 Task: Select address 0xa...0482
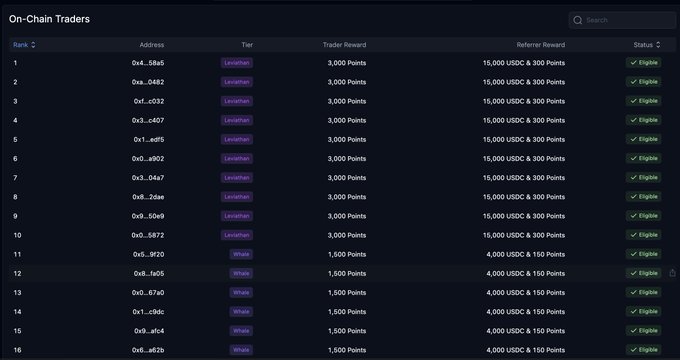(x=148, y=82)
